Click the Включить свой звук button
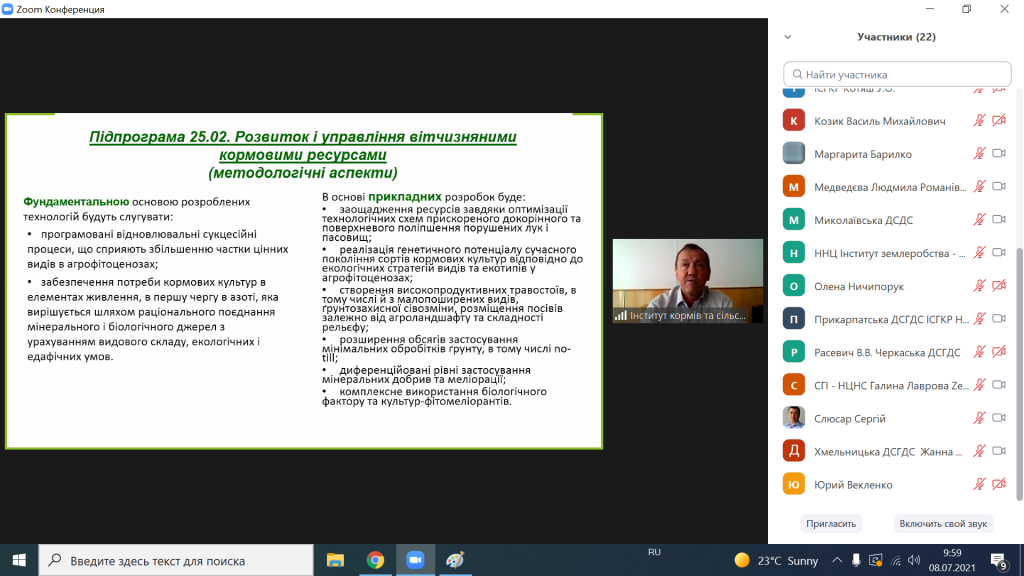This screenshot has width=1024, height=576. pyautogui.click(x=942, y=523)
